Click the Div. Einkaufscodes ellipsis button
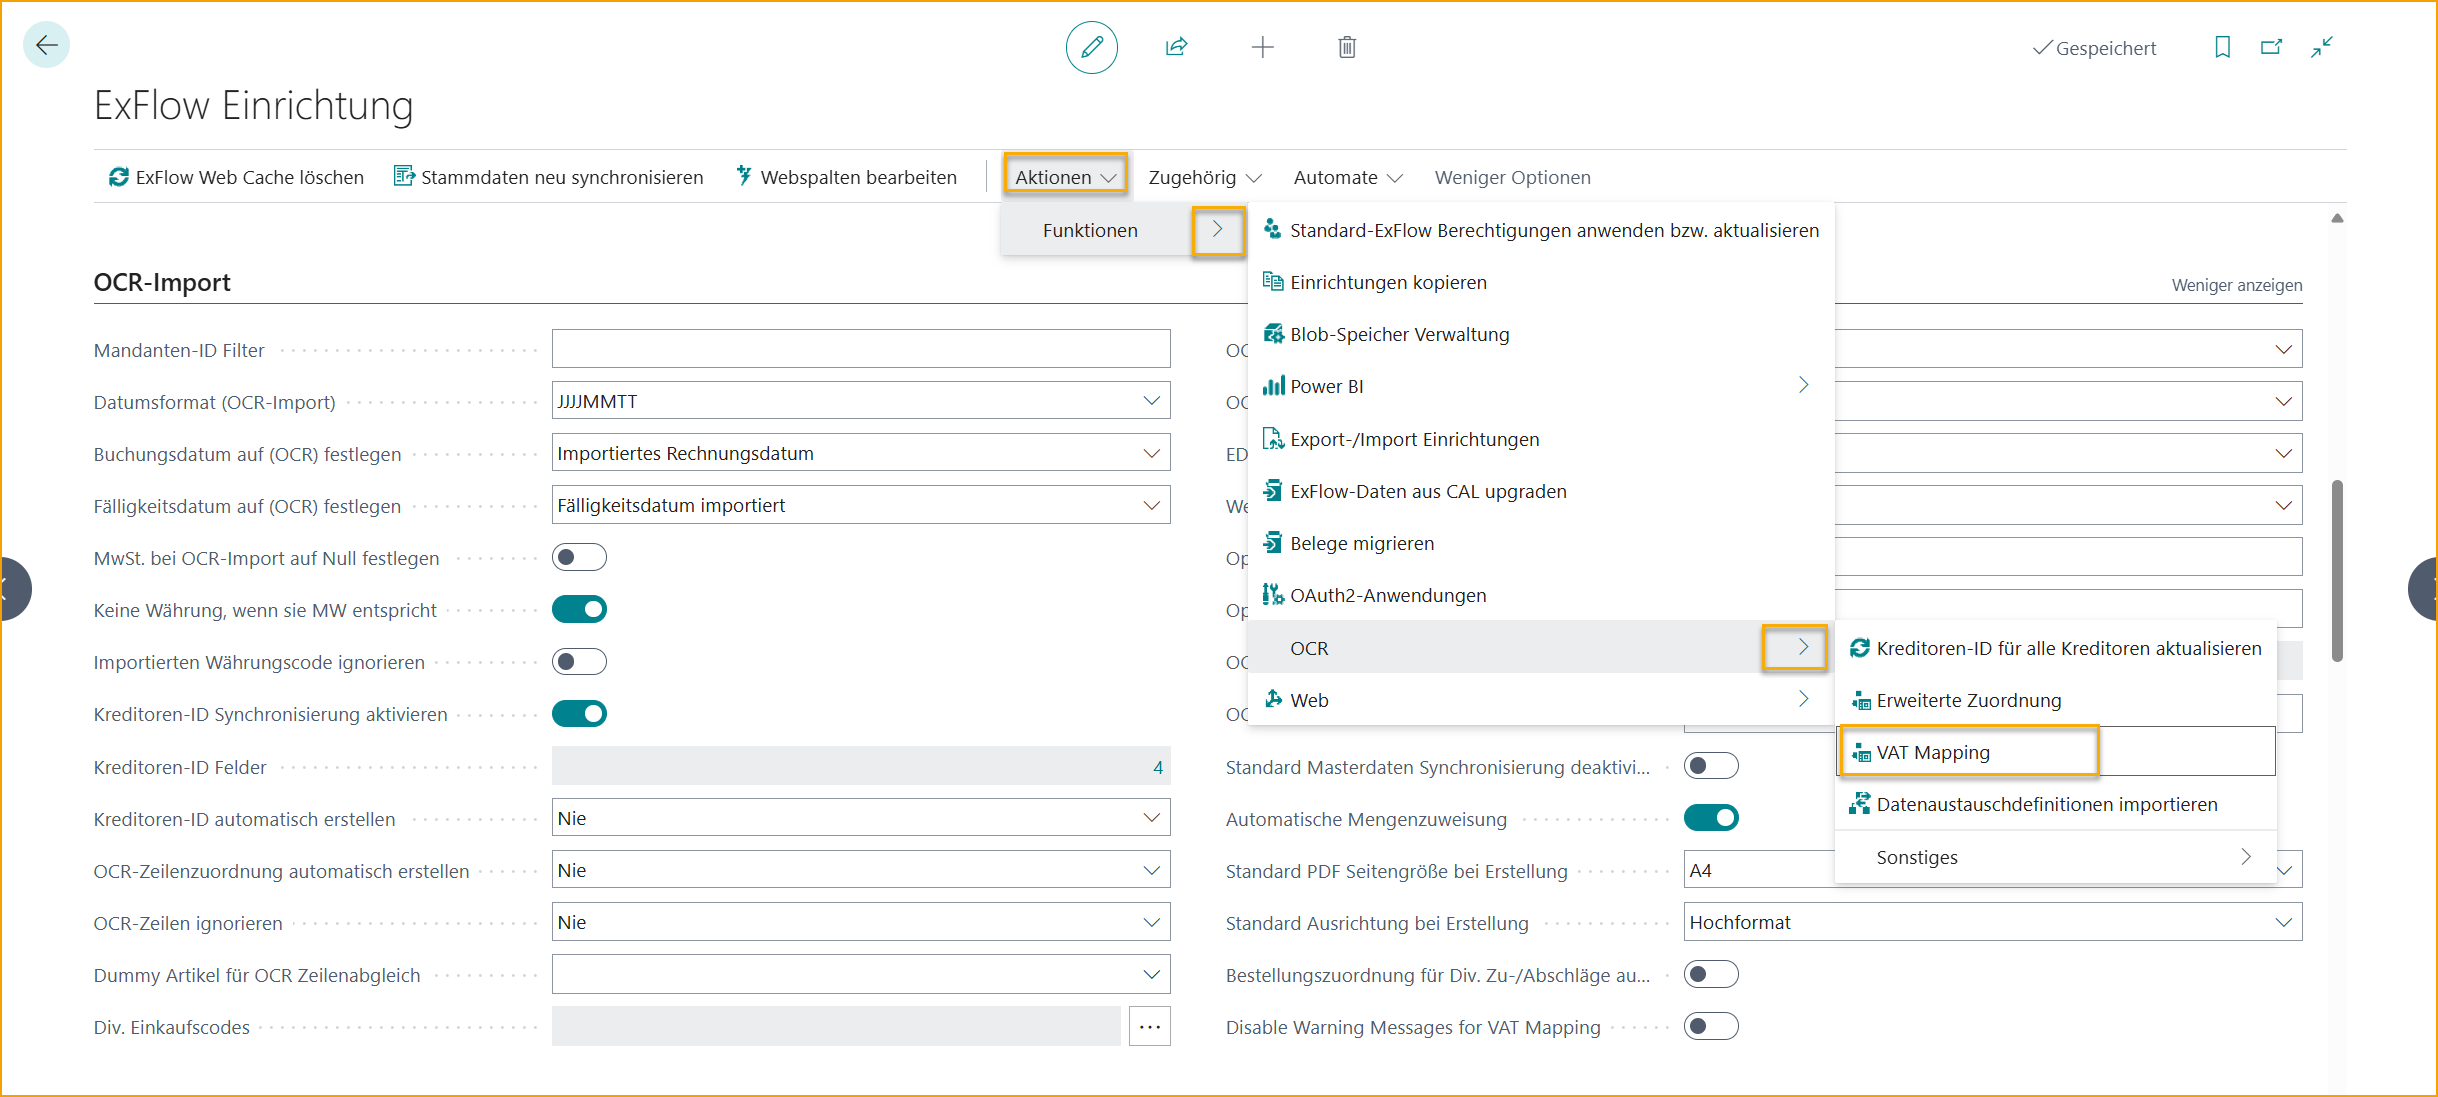Image resolution: width=2438 pixels, height=1097 pixels. click(x=1150, y=1027)
